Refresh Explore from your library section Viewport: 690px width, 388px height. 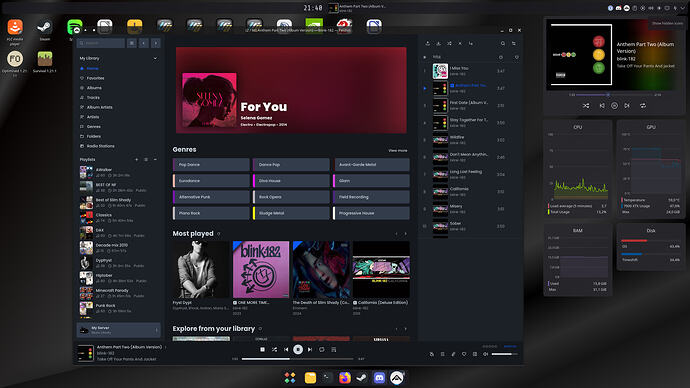pos(261,329)
